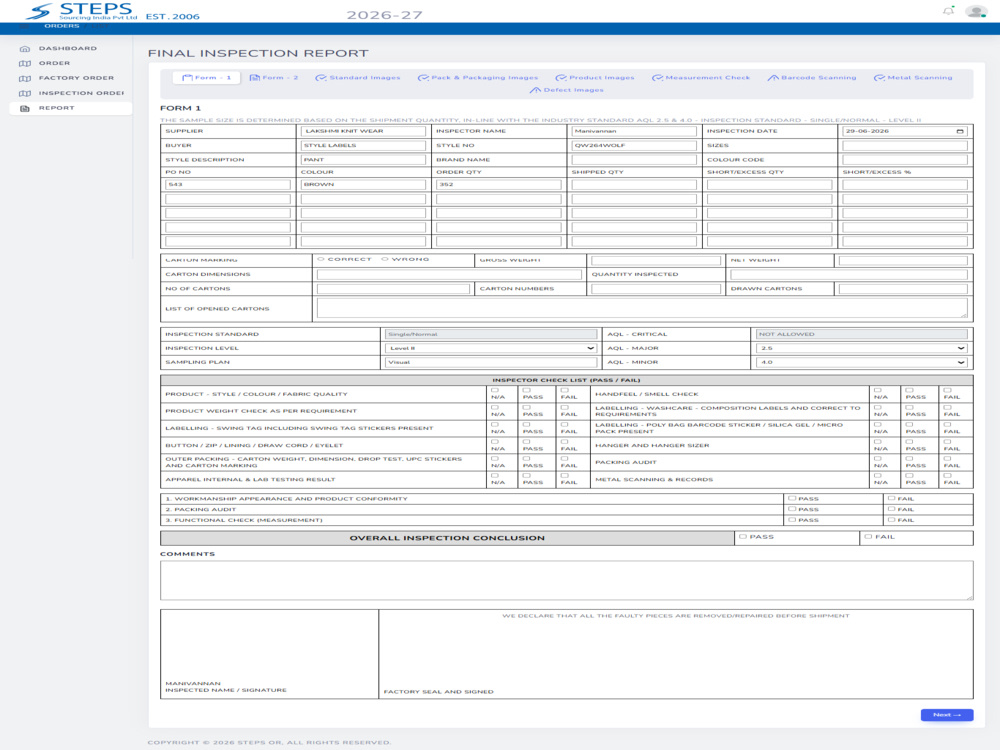This screenshot has width=1000, height=750.
Task: Expand the AQL - Major dropdown
Action: point(861,348)
